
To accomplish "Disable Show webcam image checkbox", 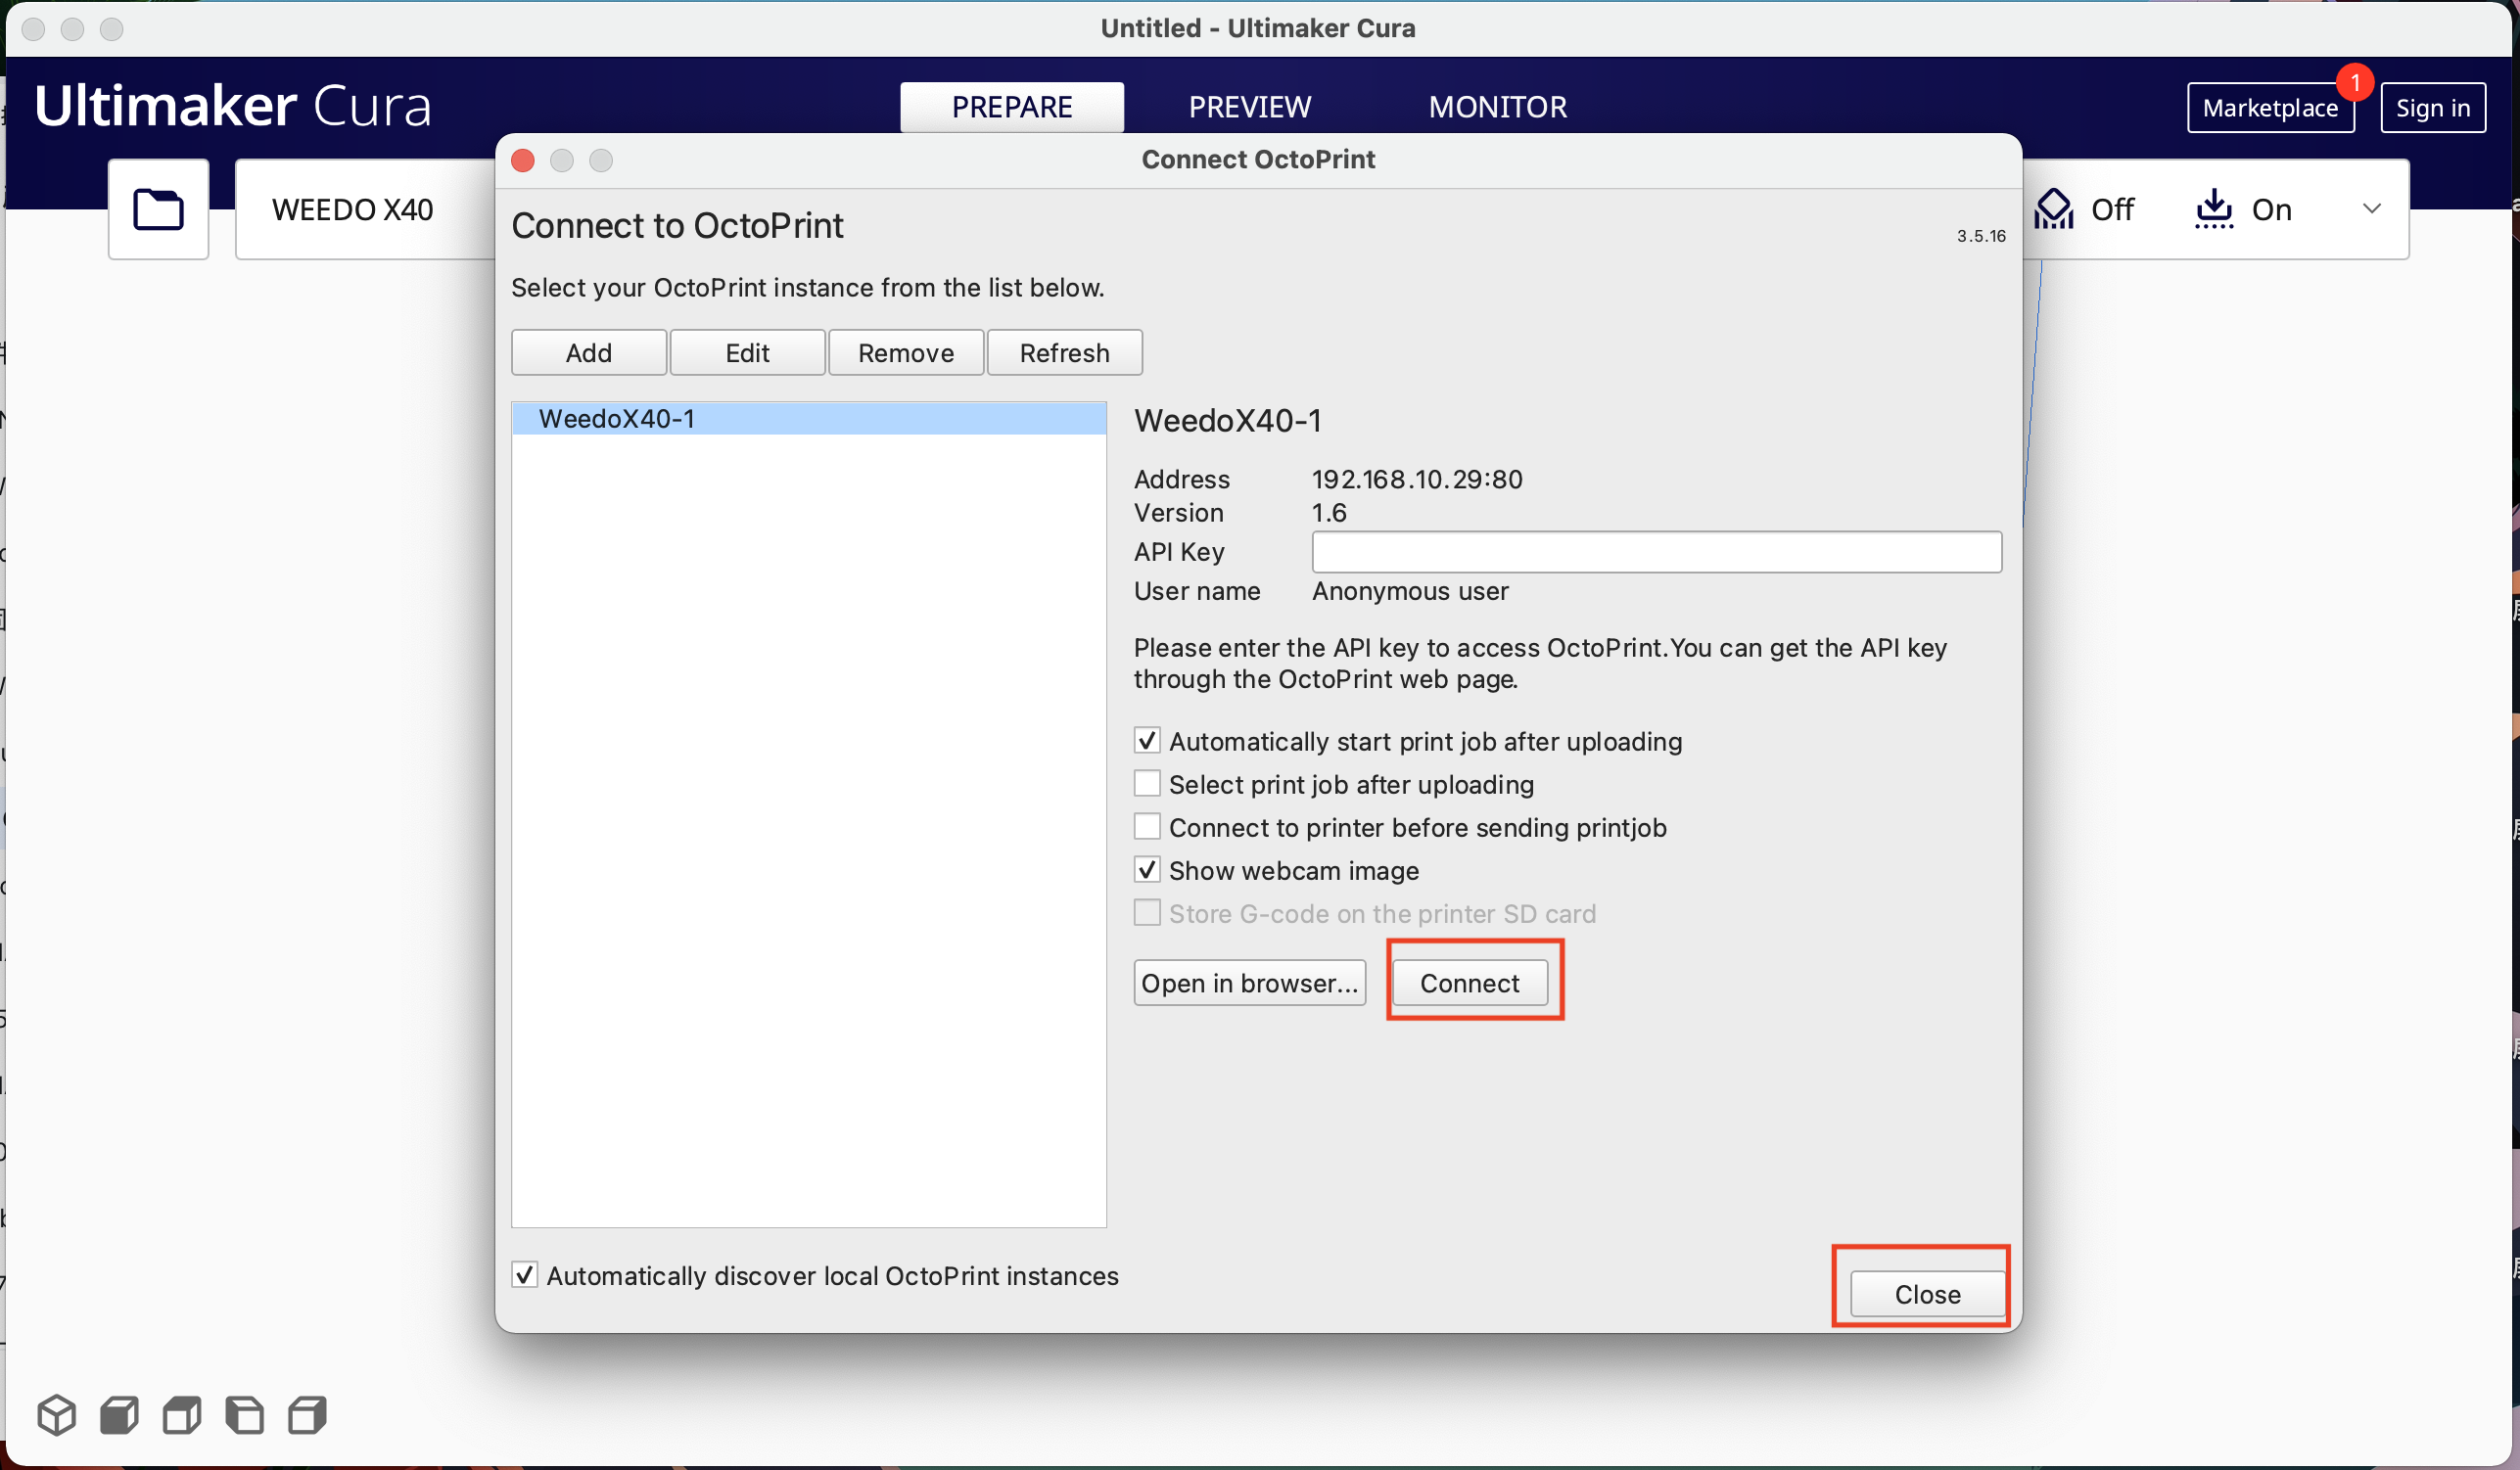I will 1147,870.
